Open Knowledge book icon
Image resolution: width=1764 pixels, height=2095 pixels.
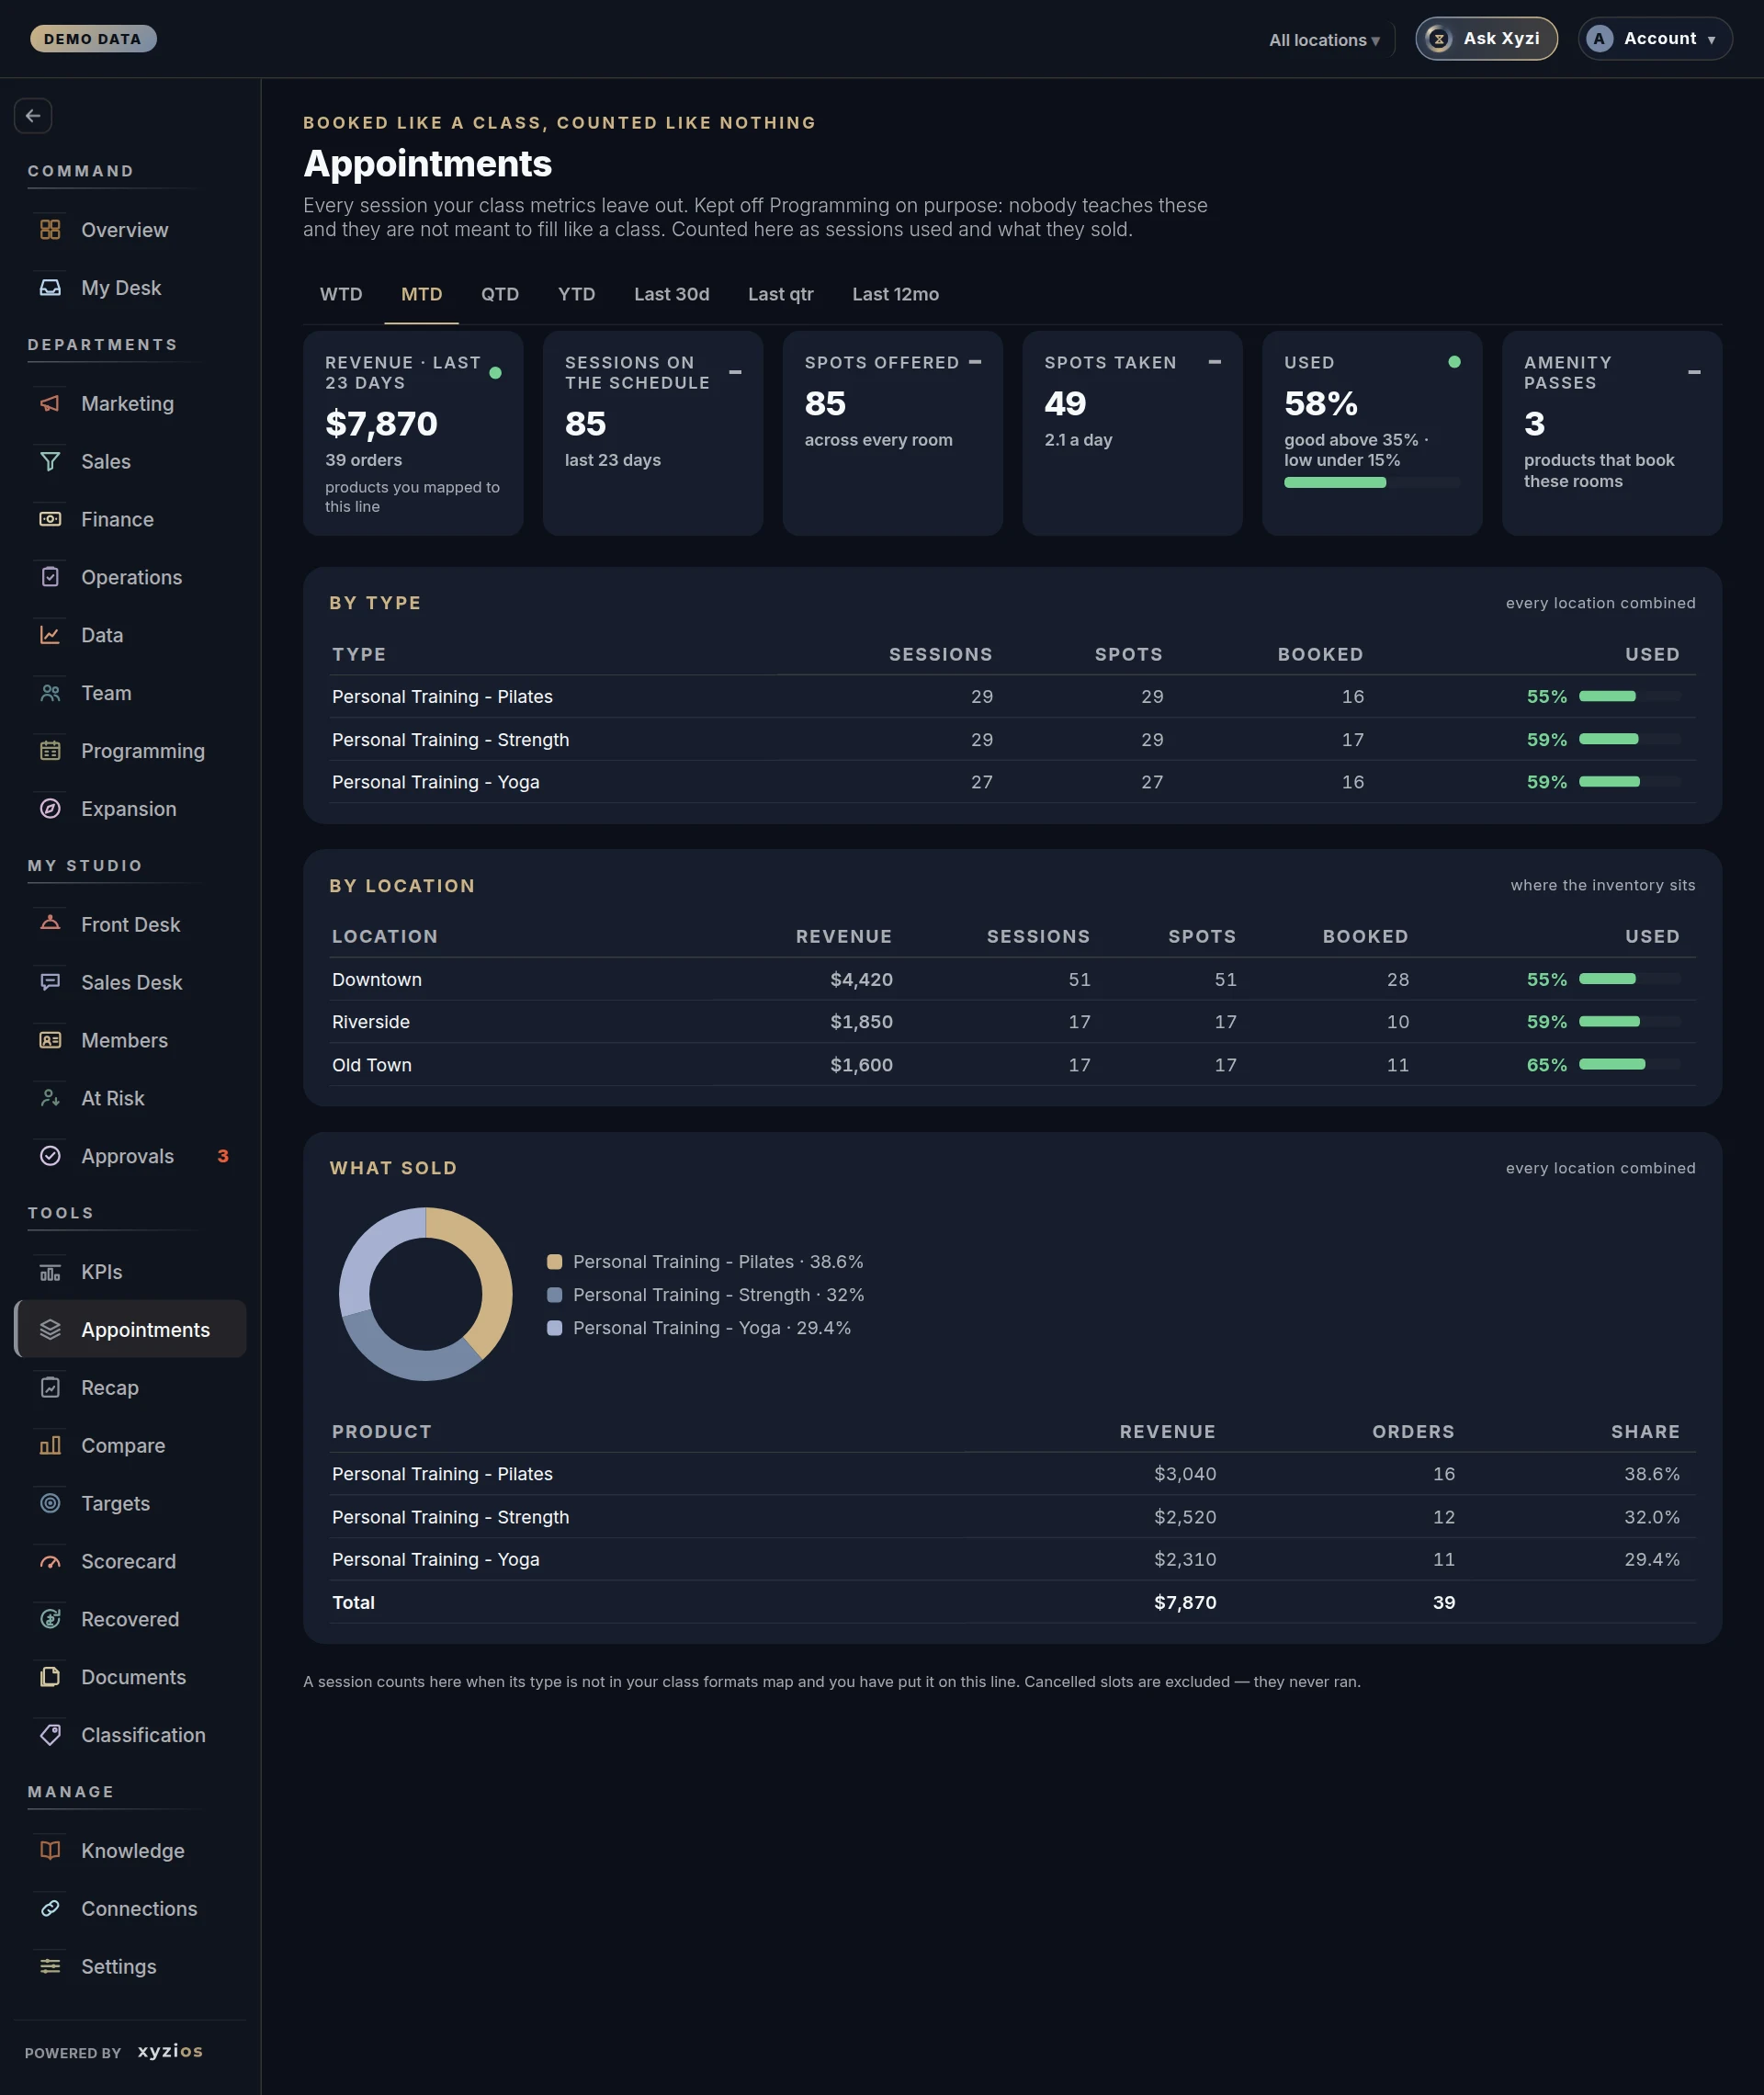coord(50,1852)
